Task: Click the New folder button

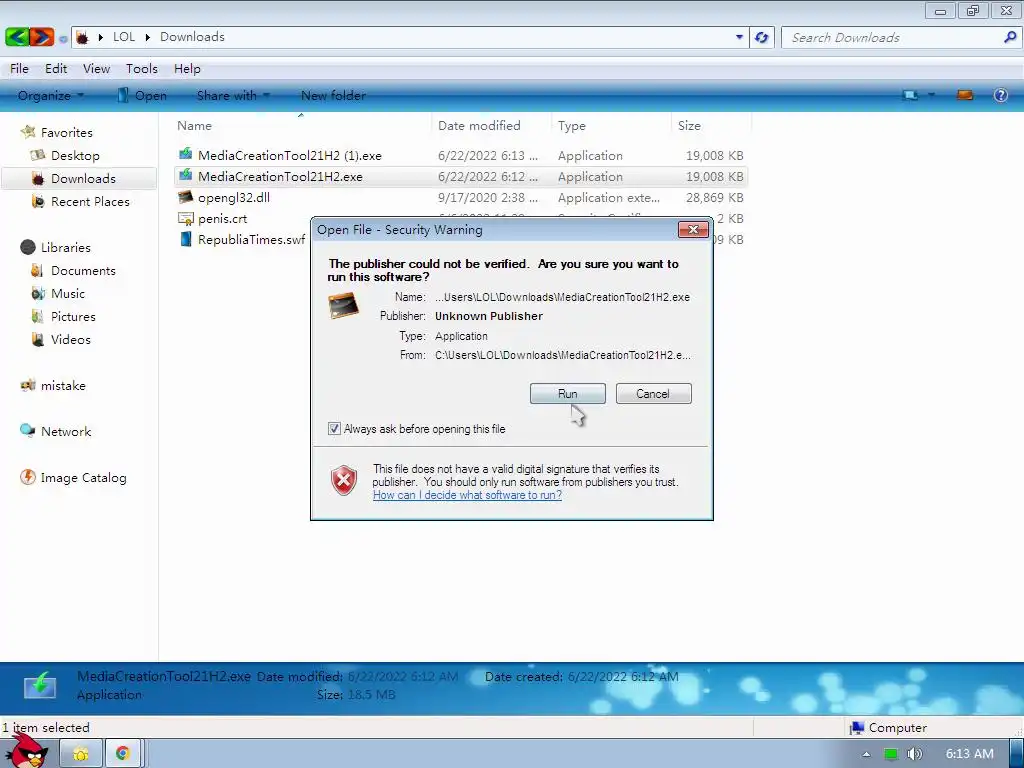Action: pyautogui.click(x=333, y=95)
